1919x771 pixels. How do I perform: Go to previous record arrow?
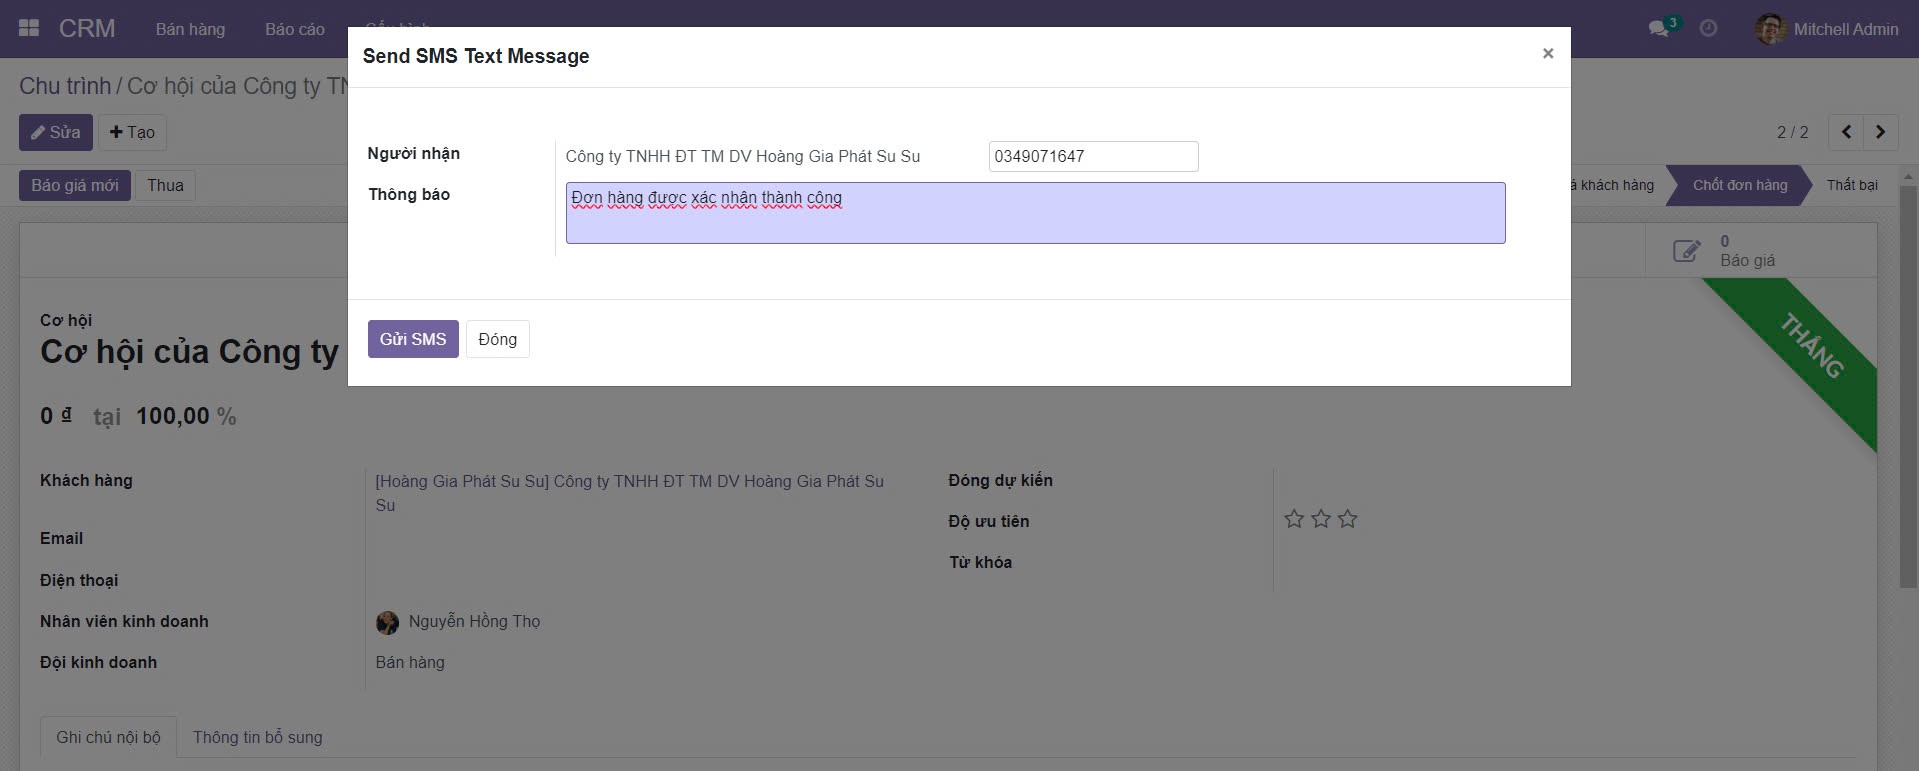tap(1846, 132)
